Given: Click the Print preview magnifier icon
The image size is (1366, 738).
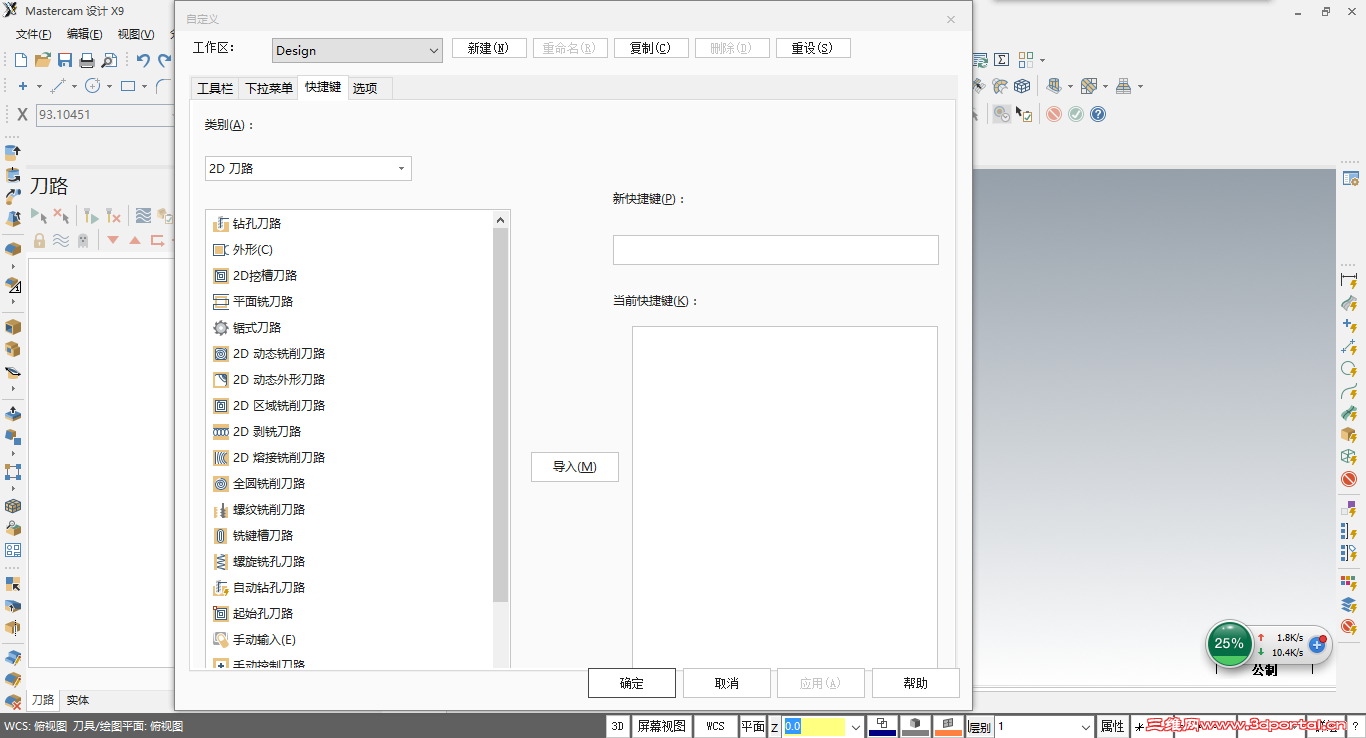Looking at the screenshot, I should coord(109,60).
